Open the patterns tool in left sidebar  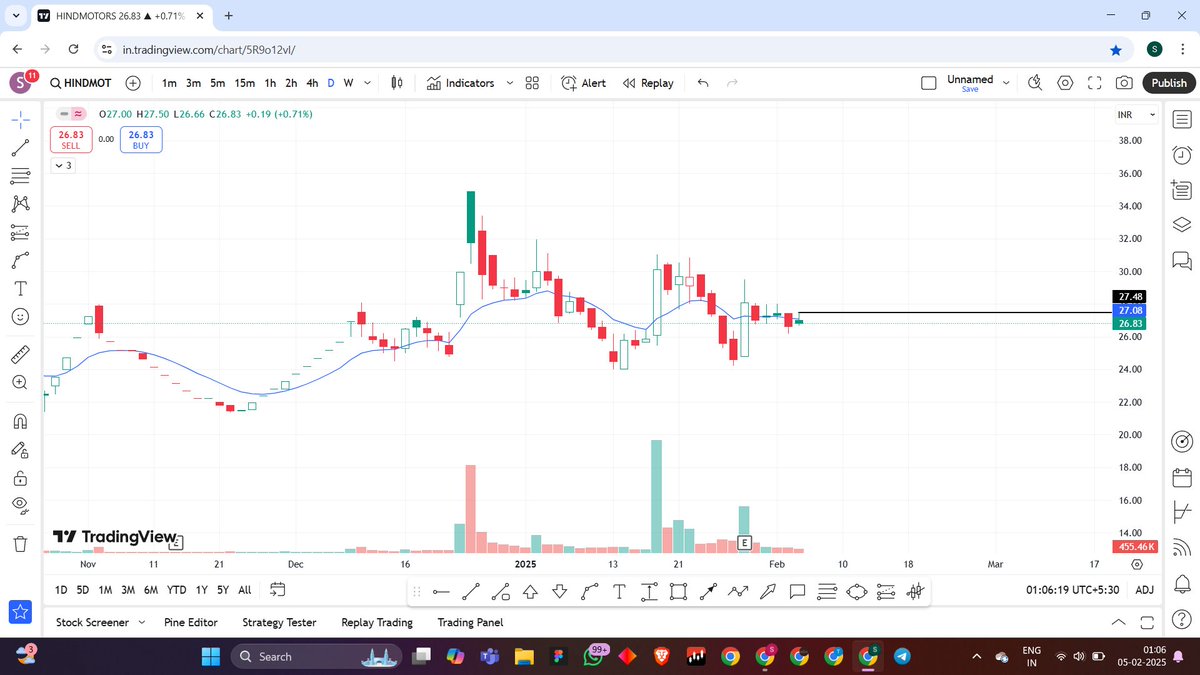click(x=20, y=204)
